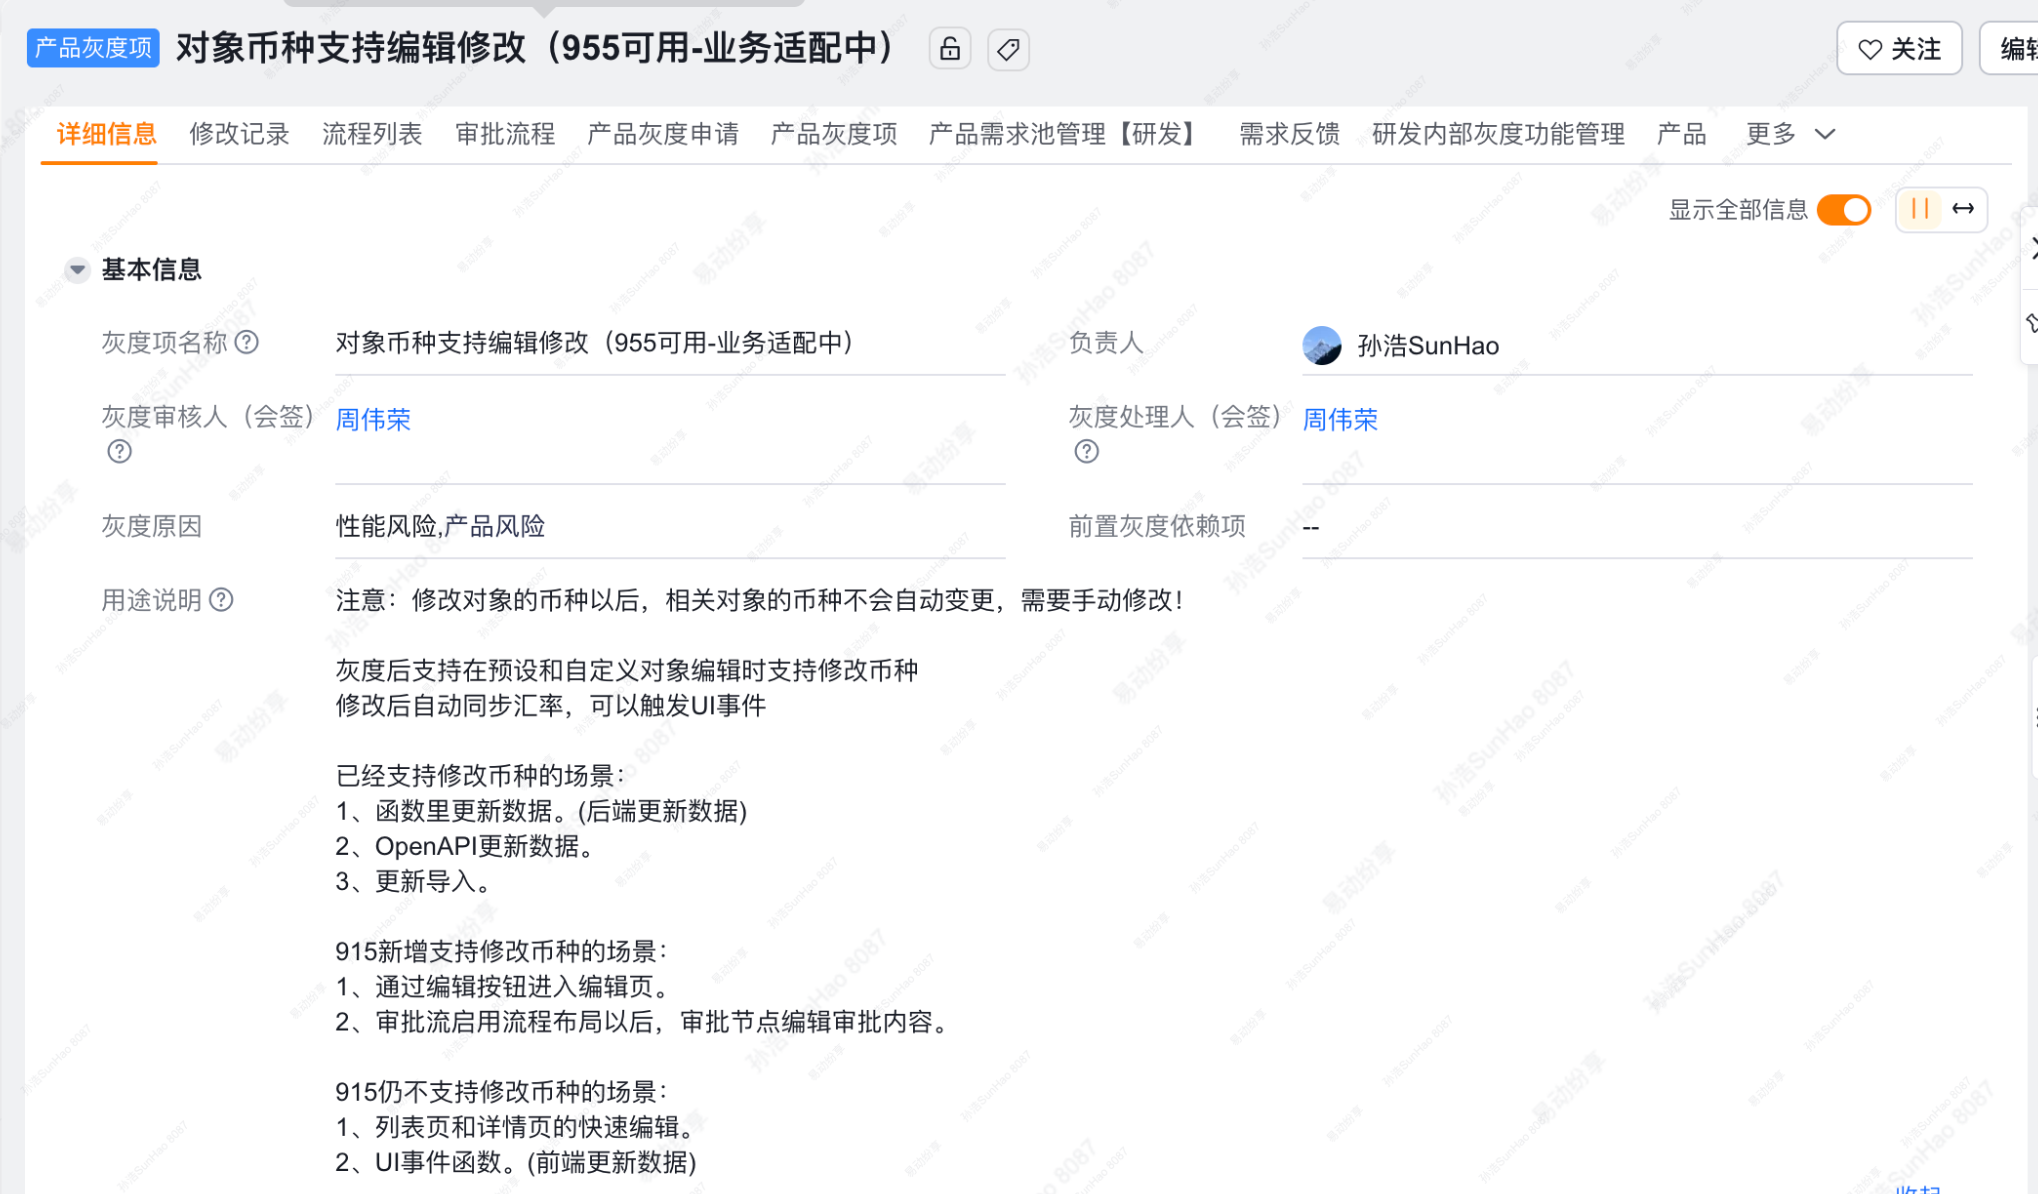Image resolution: width=2038 pixels, height=1194 pixels.
Task: Click the 前置灰度依赖项 label
Action: (x=1157, y=526)
